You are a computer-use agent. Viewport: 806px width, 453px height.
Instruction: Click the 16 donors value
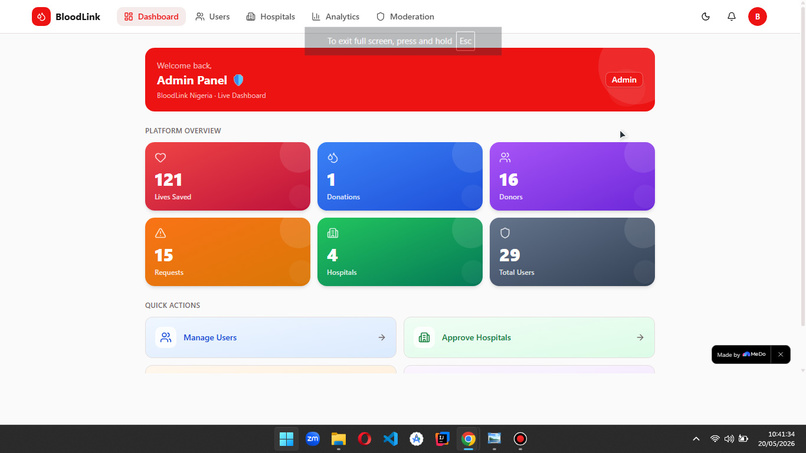508,180
